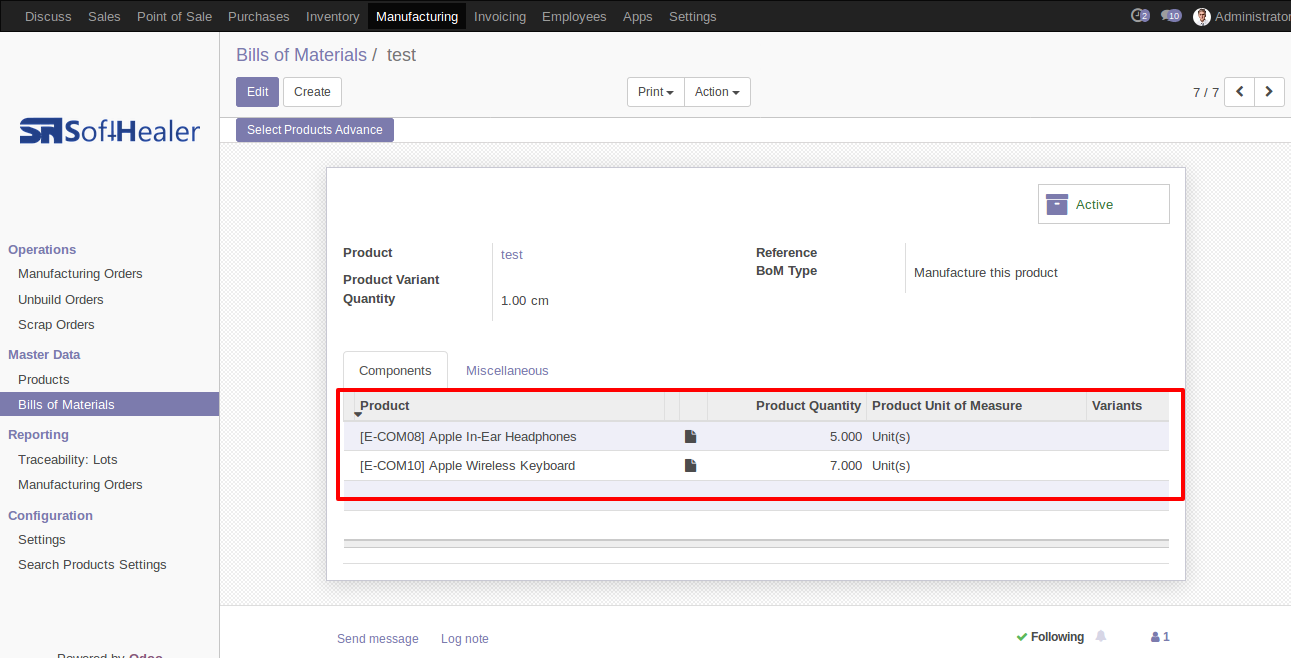The image size is (1291, 658).
Task: Select the Apple In-Ear Headphones row
Action: point(756,436)
